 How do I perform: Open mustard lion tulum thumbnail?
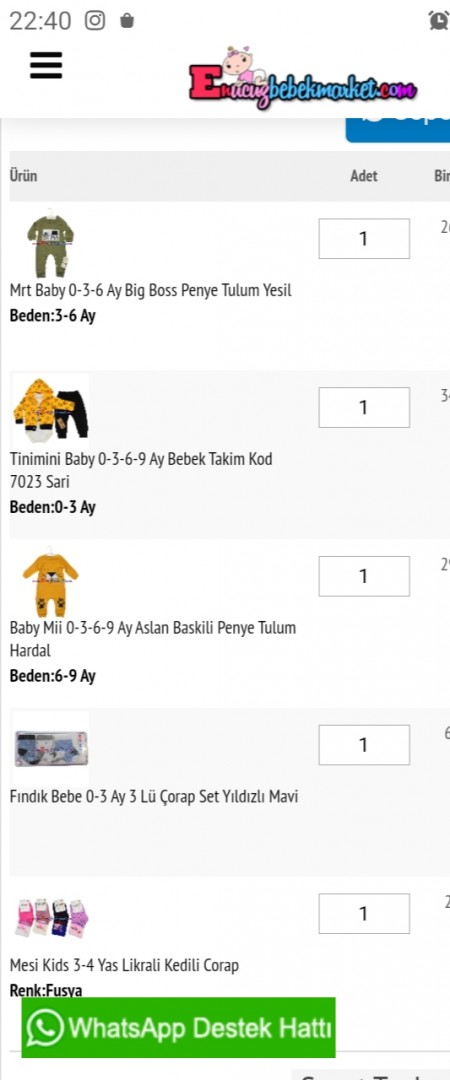50,580
